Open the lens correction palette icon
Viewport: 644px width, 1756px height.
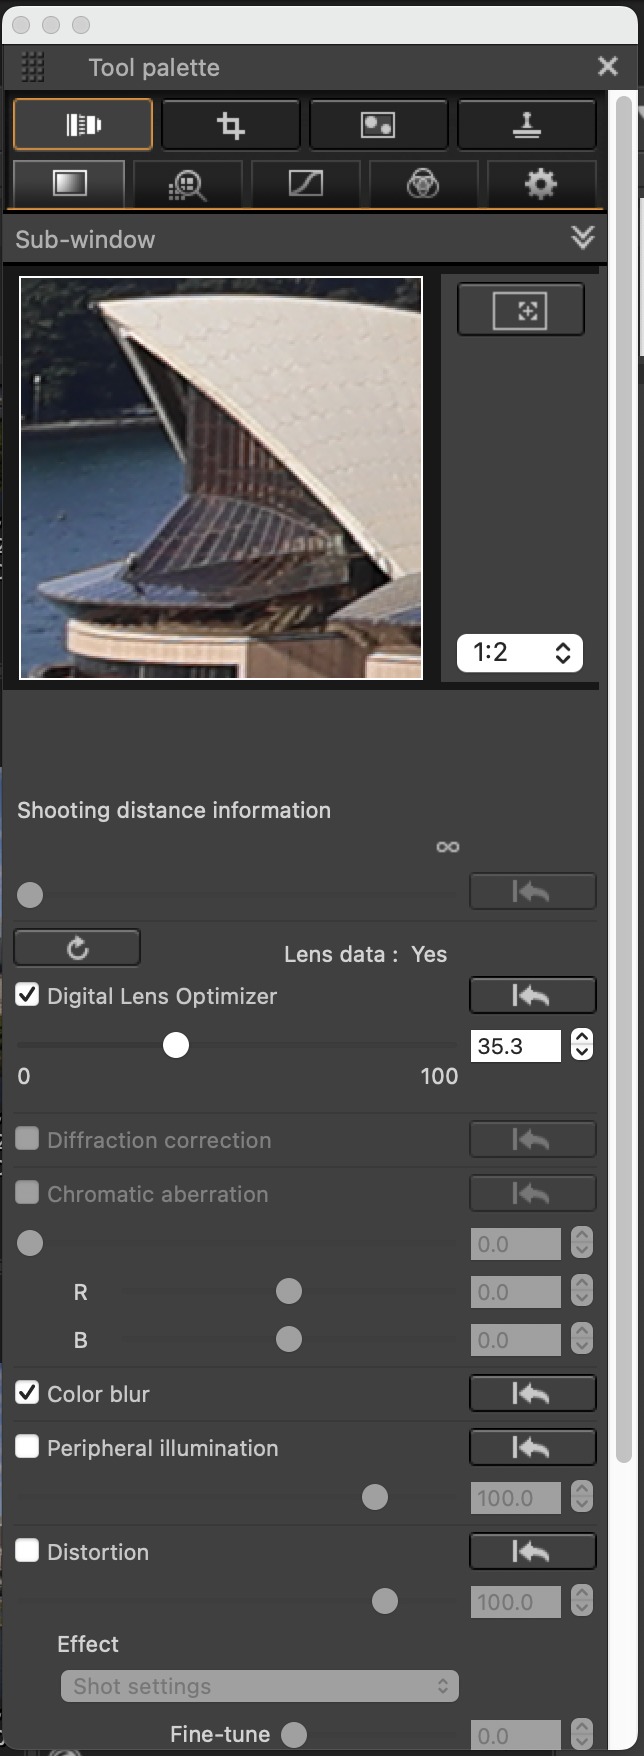(83, 124)
